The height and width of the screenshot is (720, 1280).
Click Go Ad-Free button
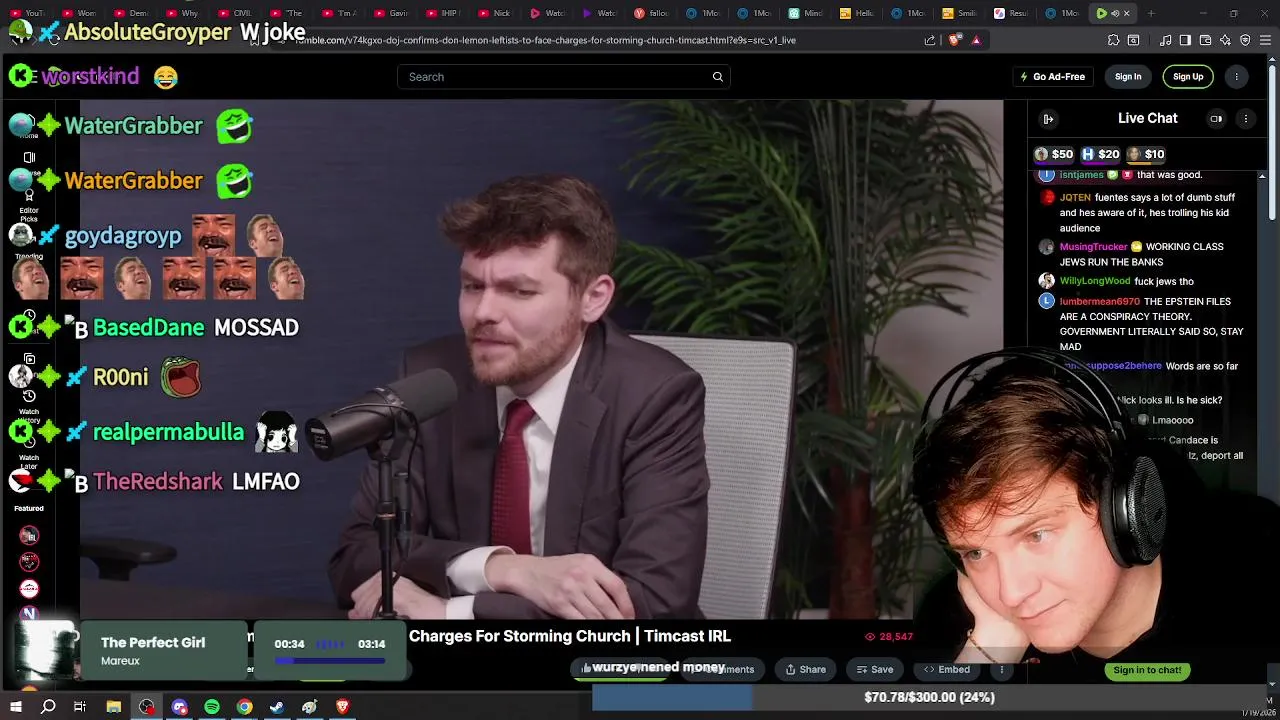coord(1052,77)
